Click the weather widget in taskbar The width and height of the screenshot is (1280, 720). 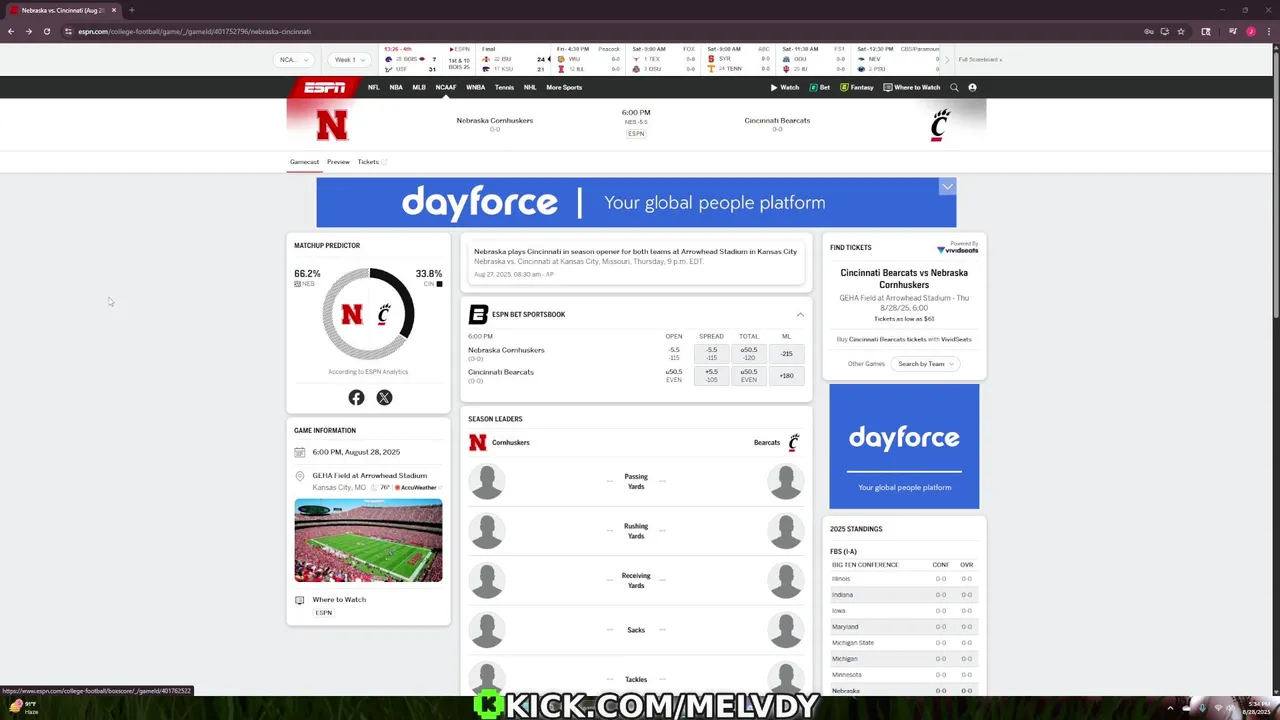click(x=23, y=707)
